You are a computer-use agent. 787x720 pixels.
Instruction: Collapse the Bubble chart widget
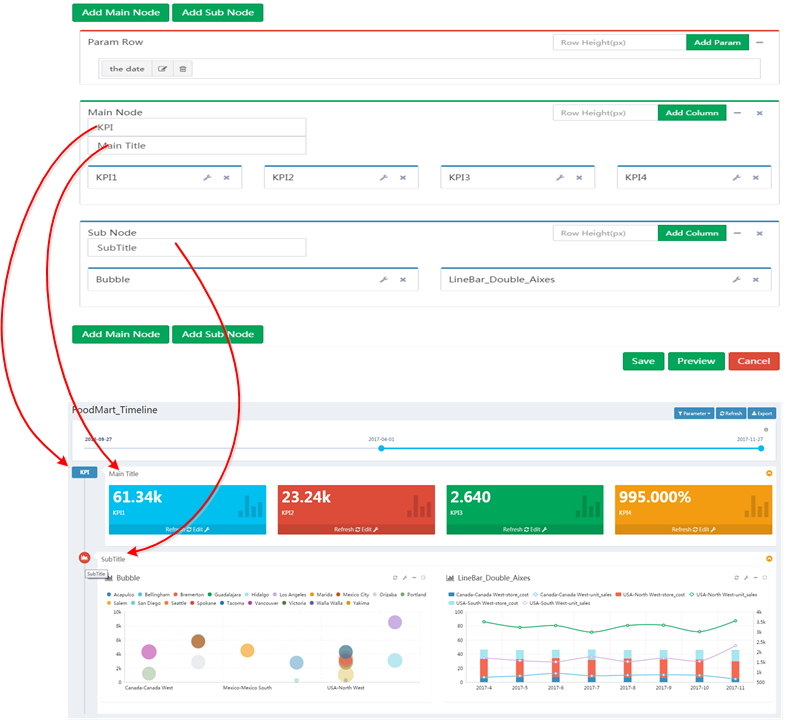tap(414, 578)
